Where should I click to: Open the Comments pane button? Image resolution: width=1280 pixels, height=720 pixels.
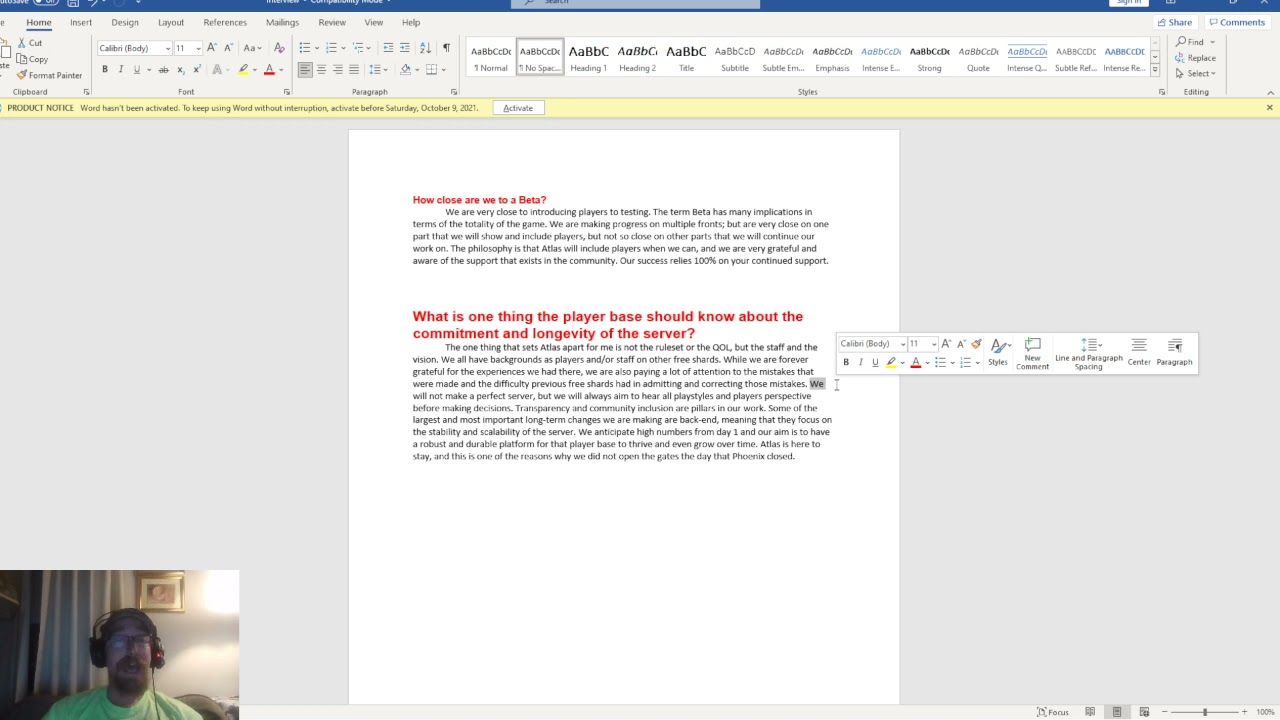click(x=1237, y=22)
